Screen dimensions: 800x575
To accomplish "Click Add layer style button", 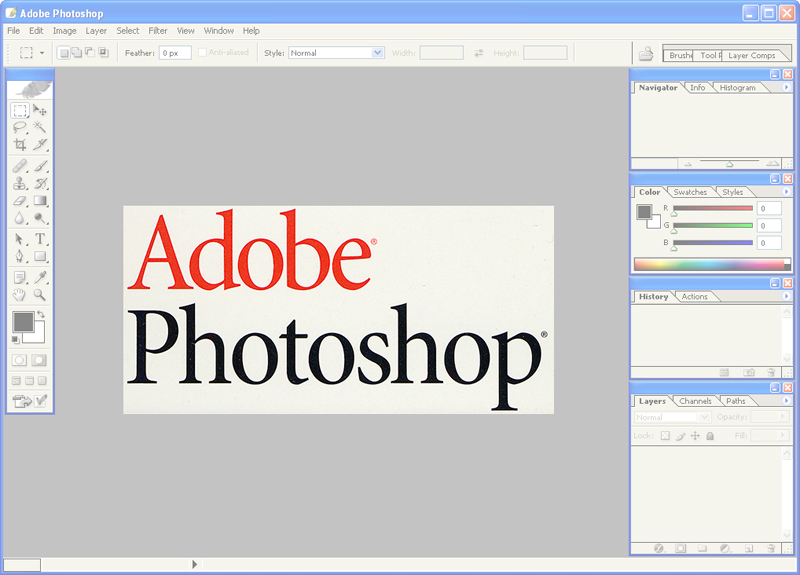I will click(659, 548).
